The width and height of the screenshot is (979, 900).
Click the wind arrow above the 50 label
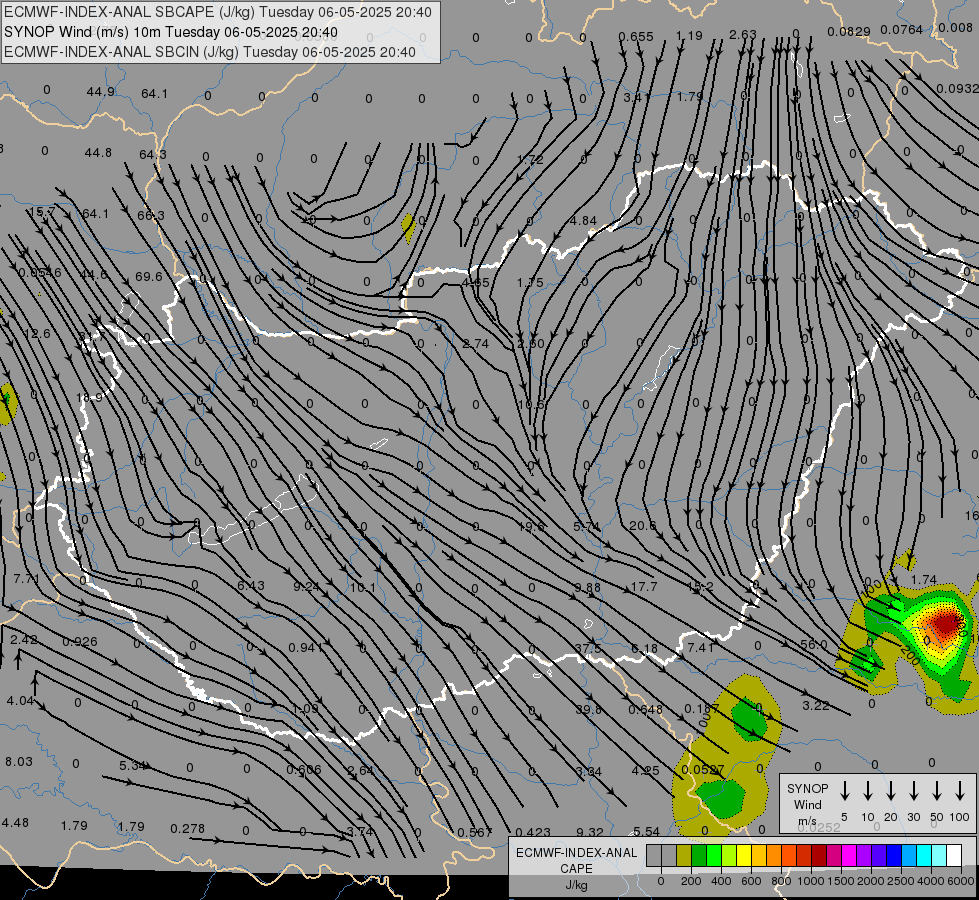tap(937, 791)
